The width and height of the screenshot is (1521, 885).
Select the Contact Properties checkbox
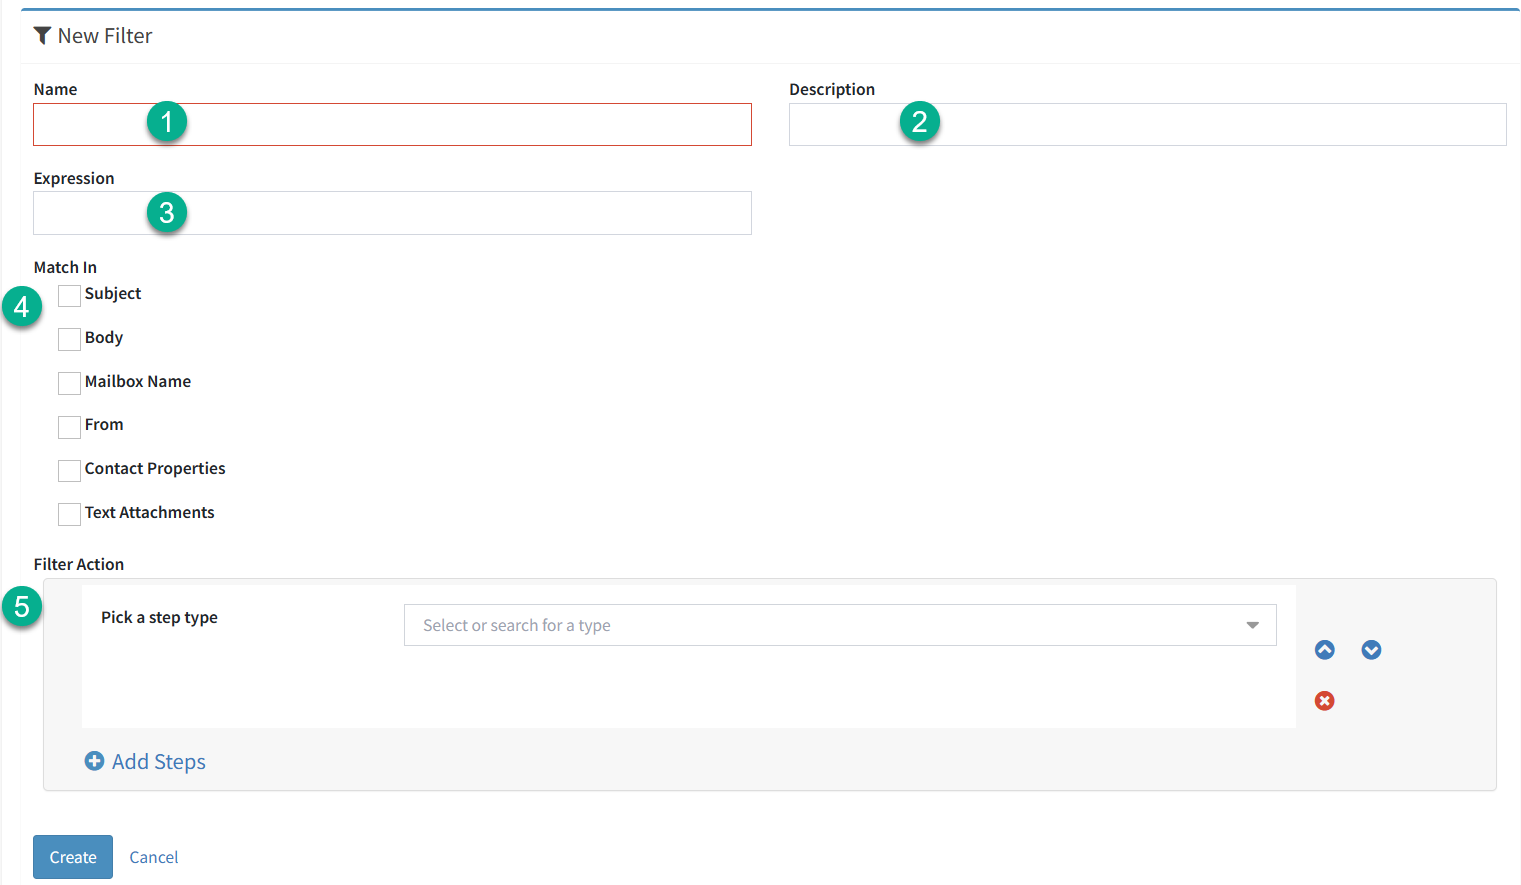pyautogui.click(x=69, y=470)
